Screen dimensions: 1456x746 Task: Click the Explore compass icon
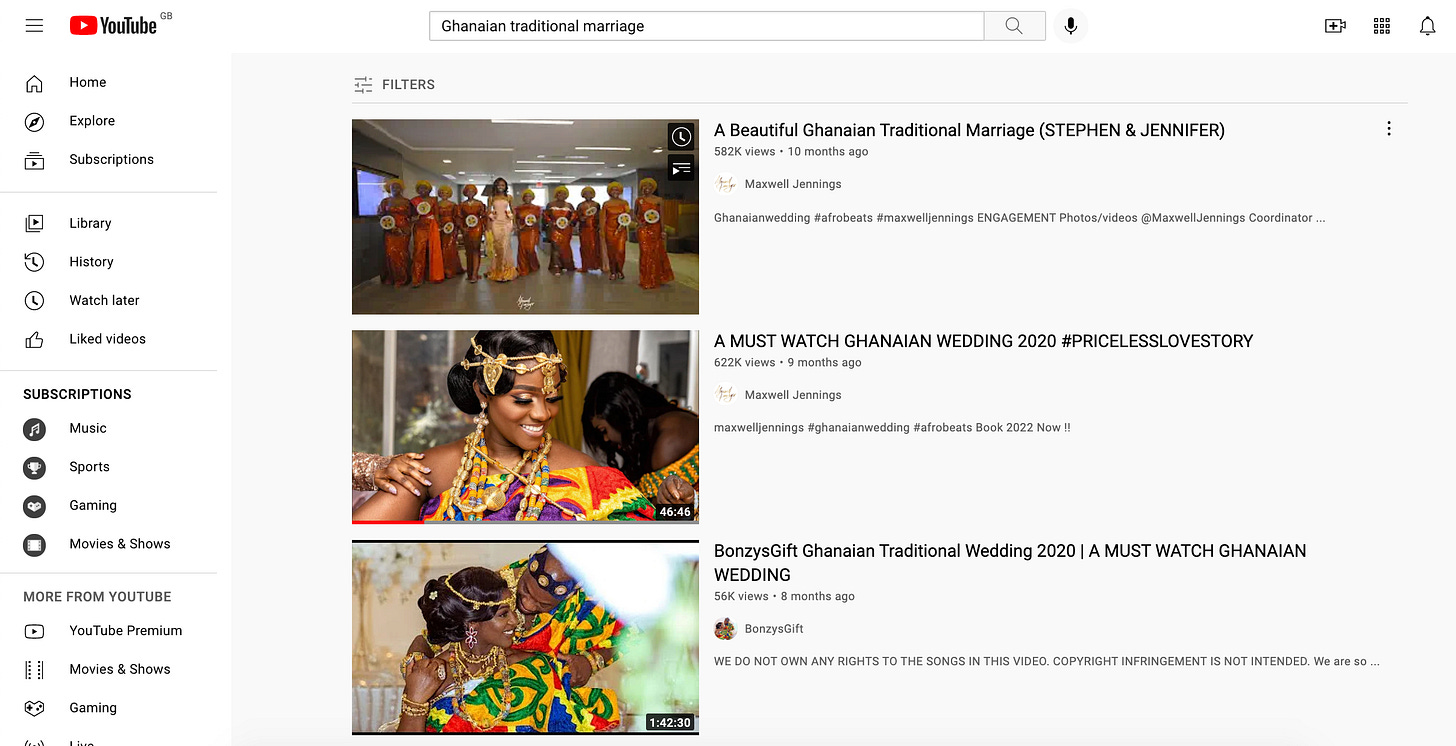click(34, 121)
